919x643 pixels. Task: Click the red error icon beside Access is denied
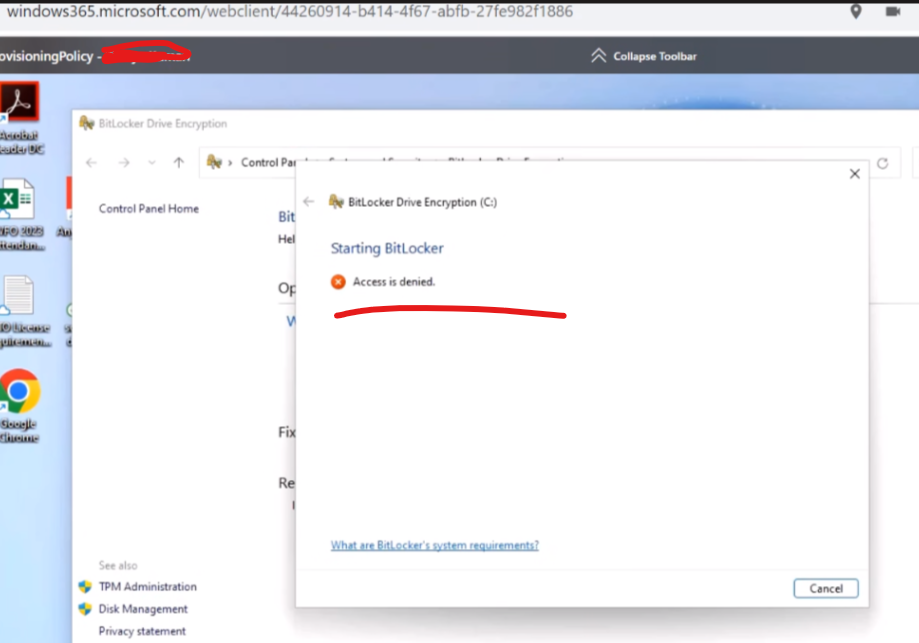(x=338, y=282)
